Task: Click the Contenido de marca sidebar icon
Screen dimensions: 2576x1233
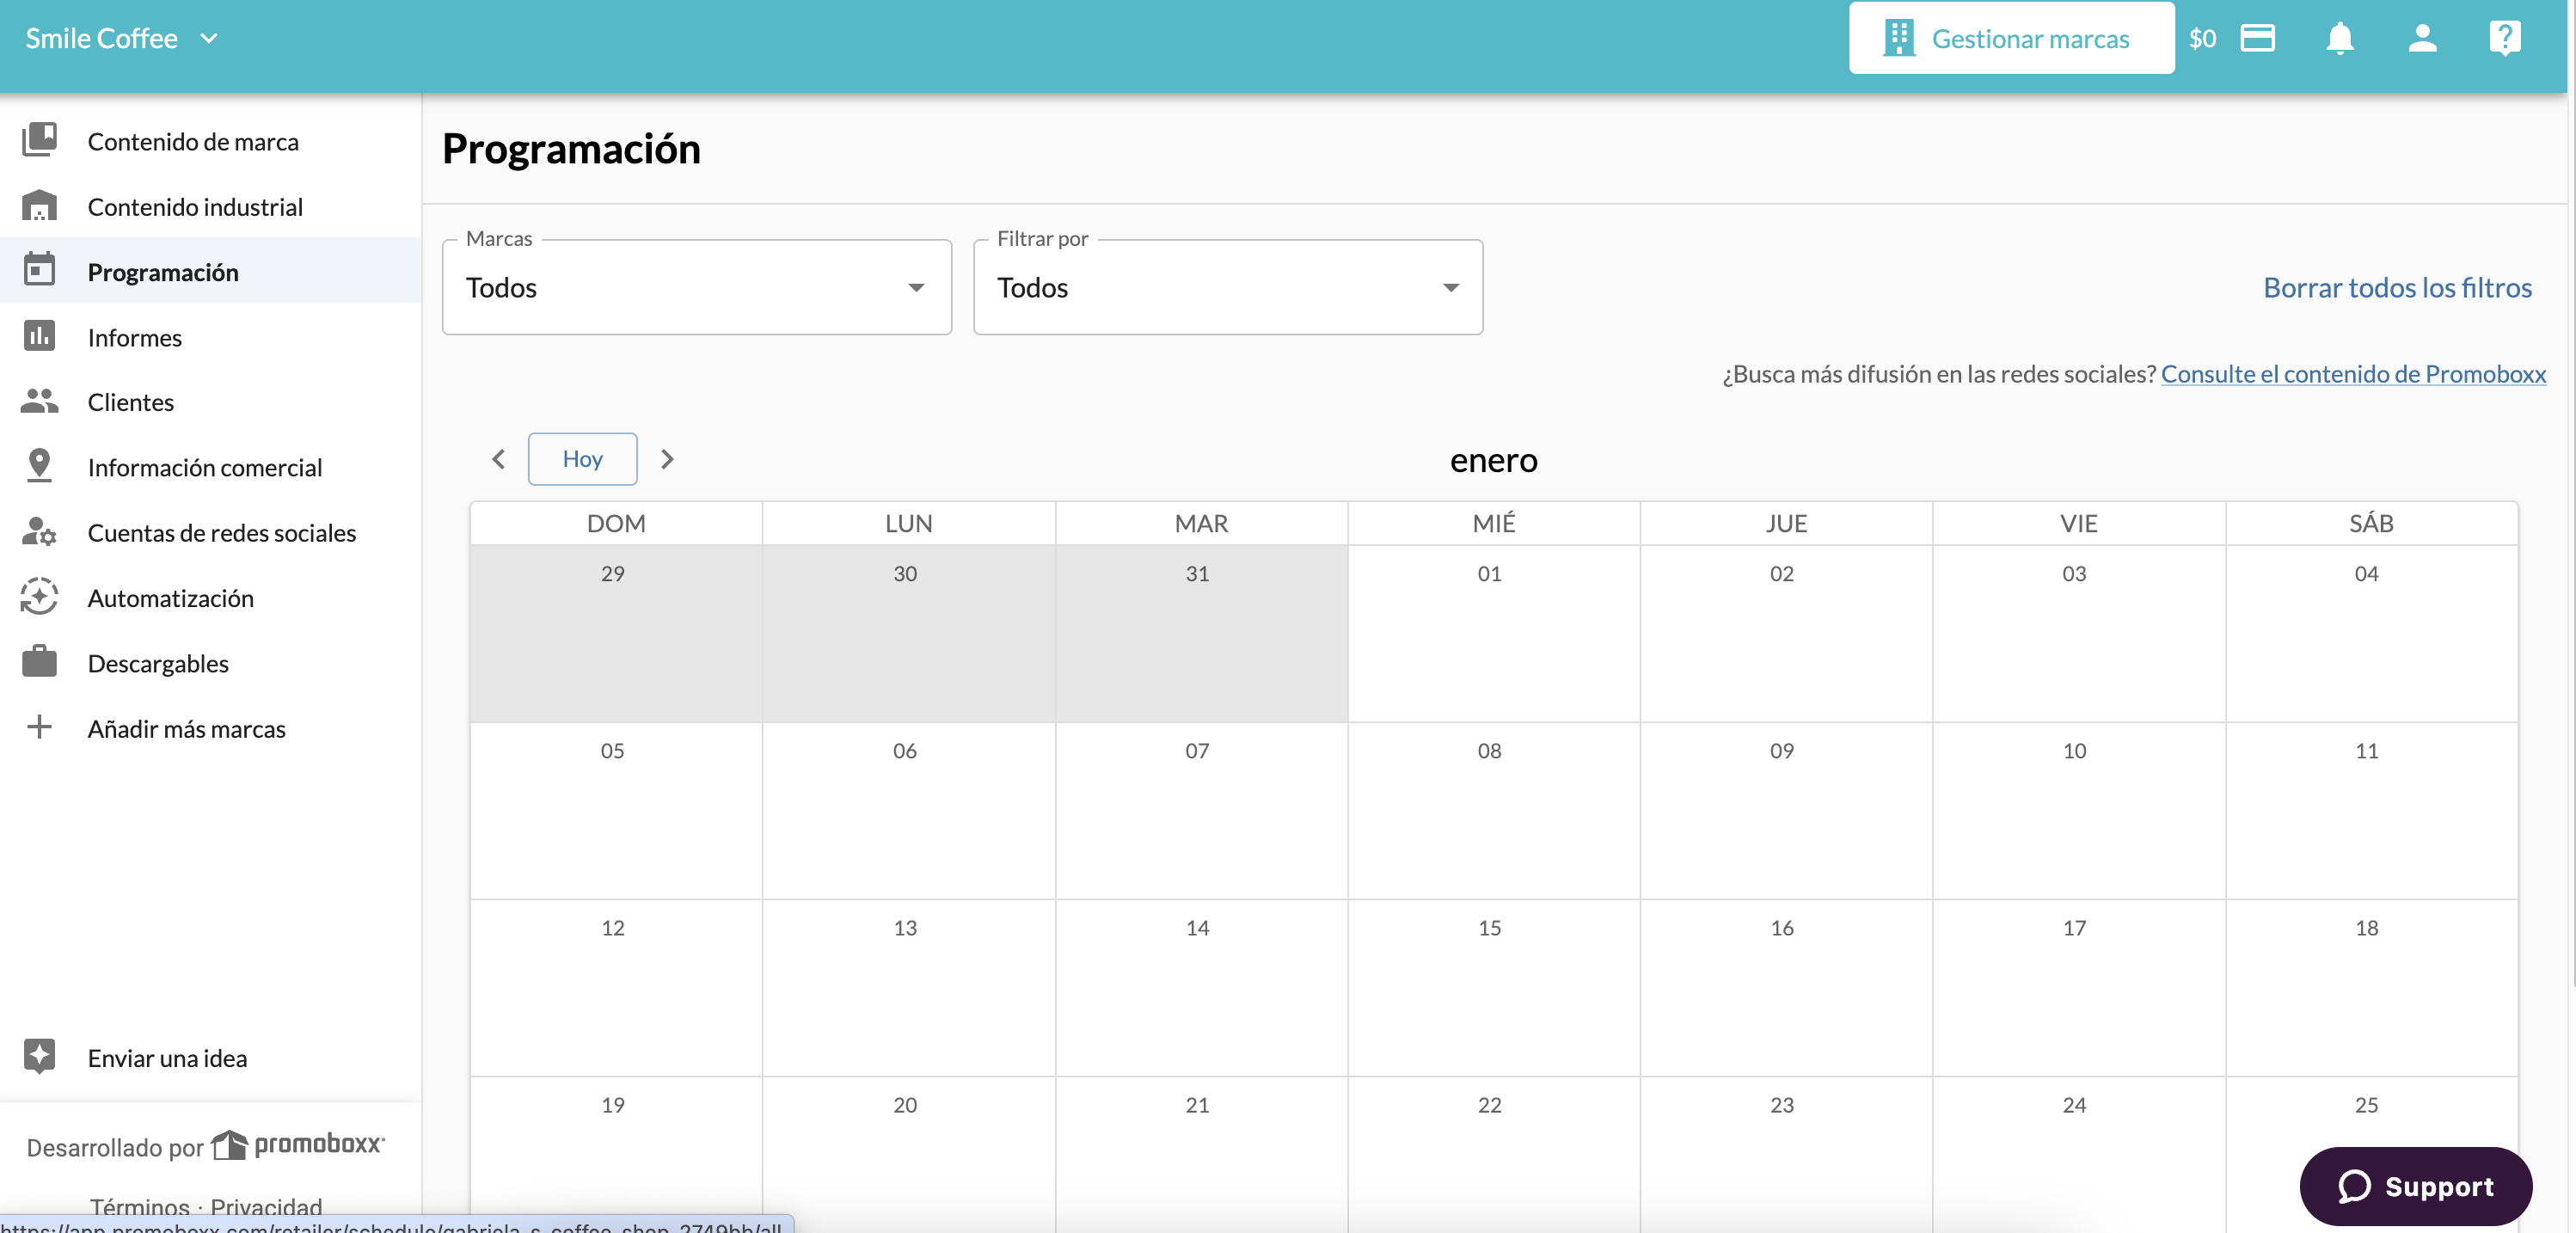Action: click(x=39, y=140)
